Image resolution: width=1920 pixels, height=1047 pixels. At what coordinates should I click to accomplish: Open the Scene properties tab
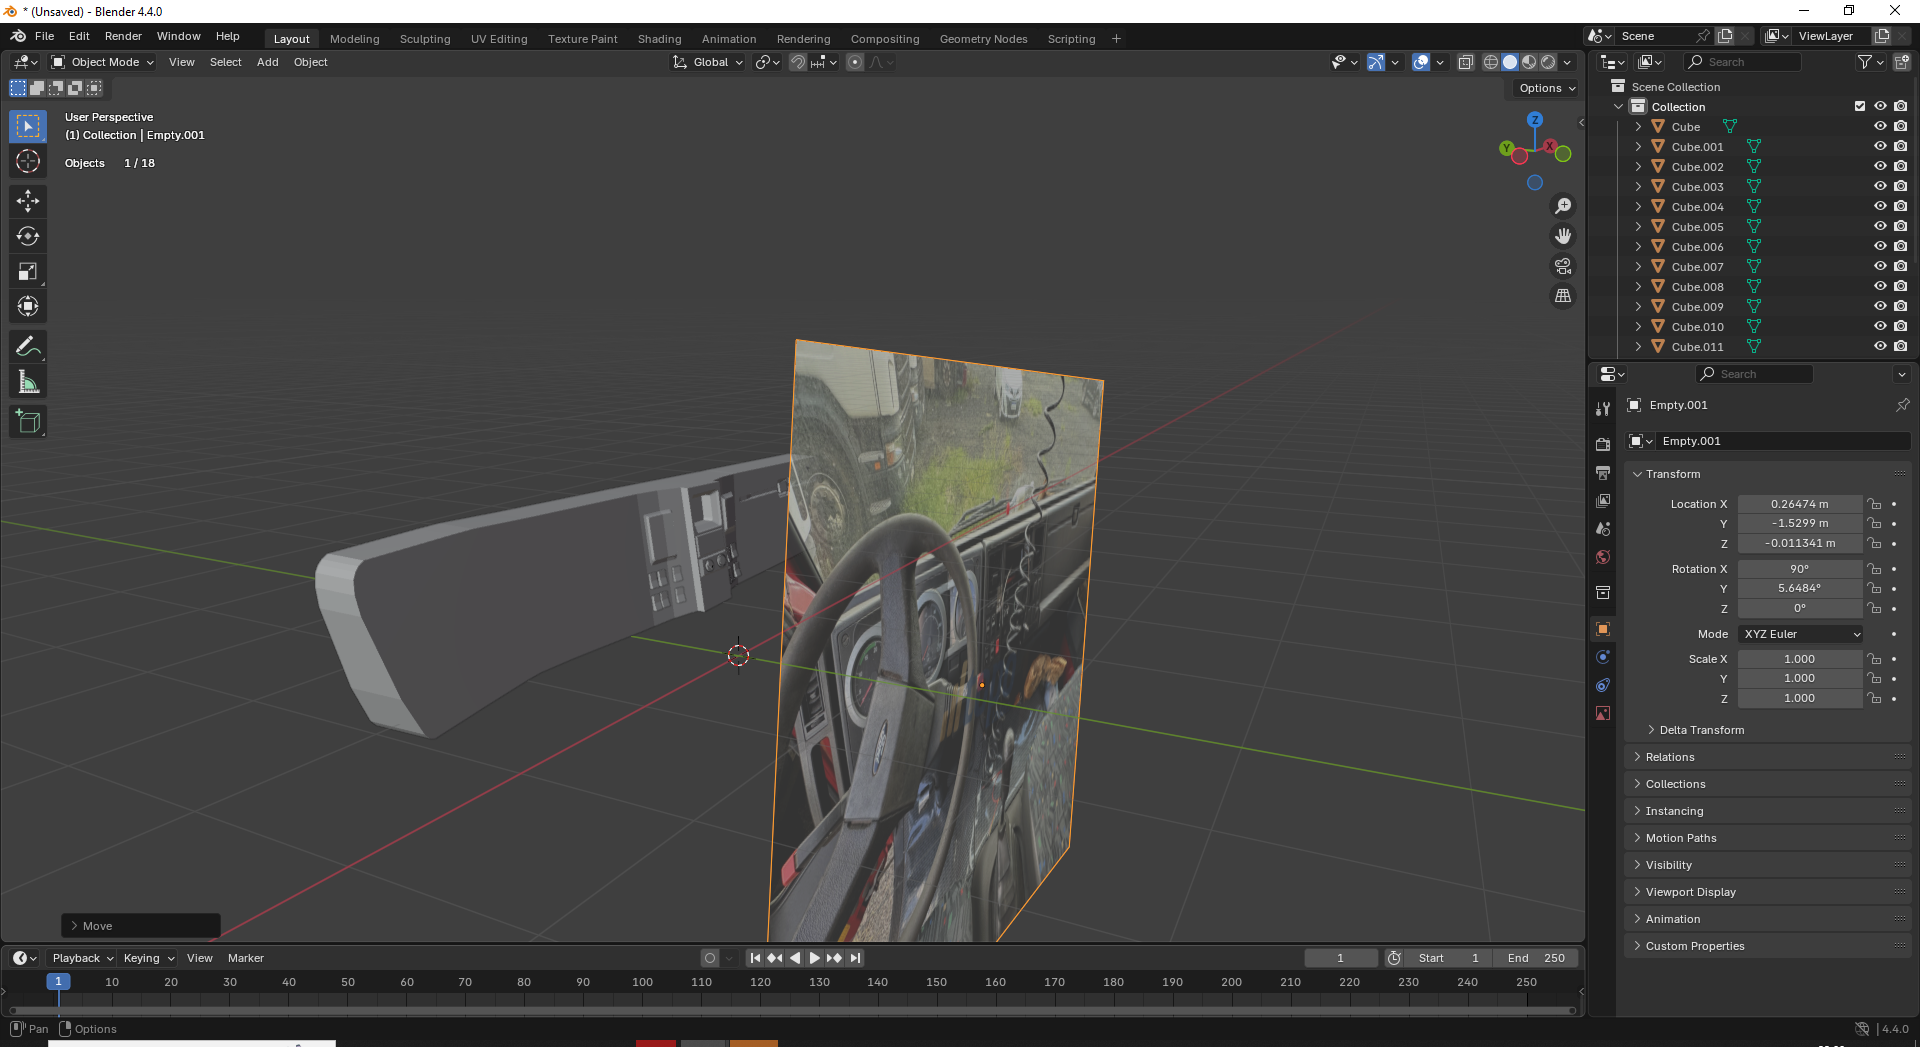click(1603, 528)
